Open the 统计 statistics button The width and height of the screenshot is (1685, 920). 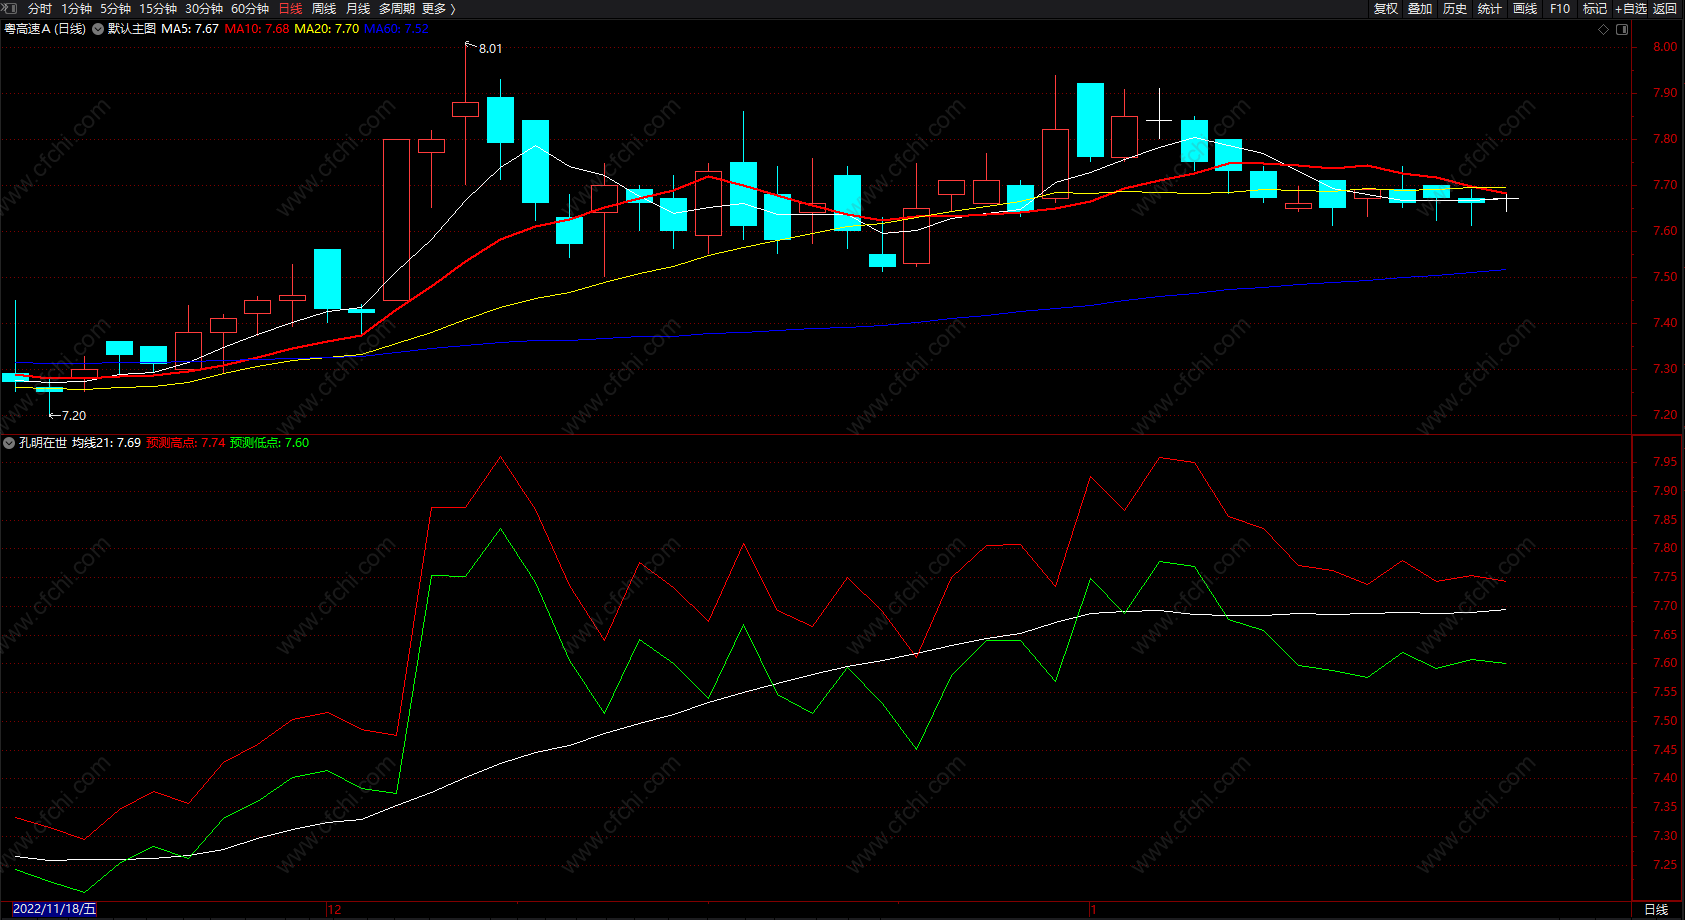[1490, 9]
